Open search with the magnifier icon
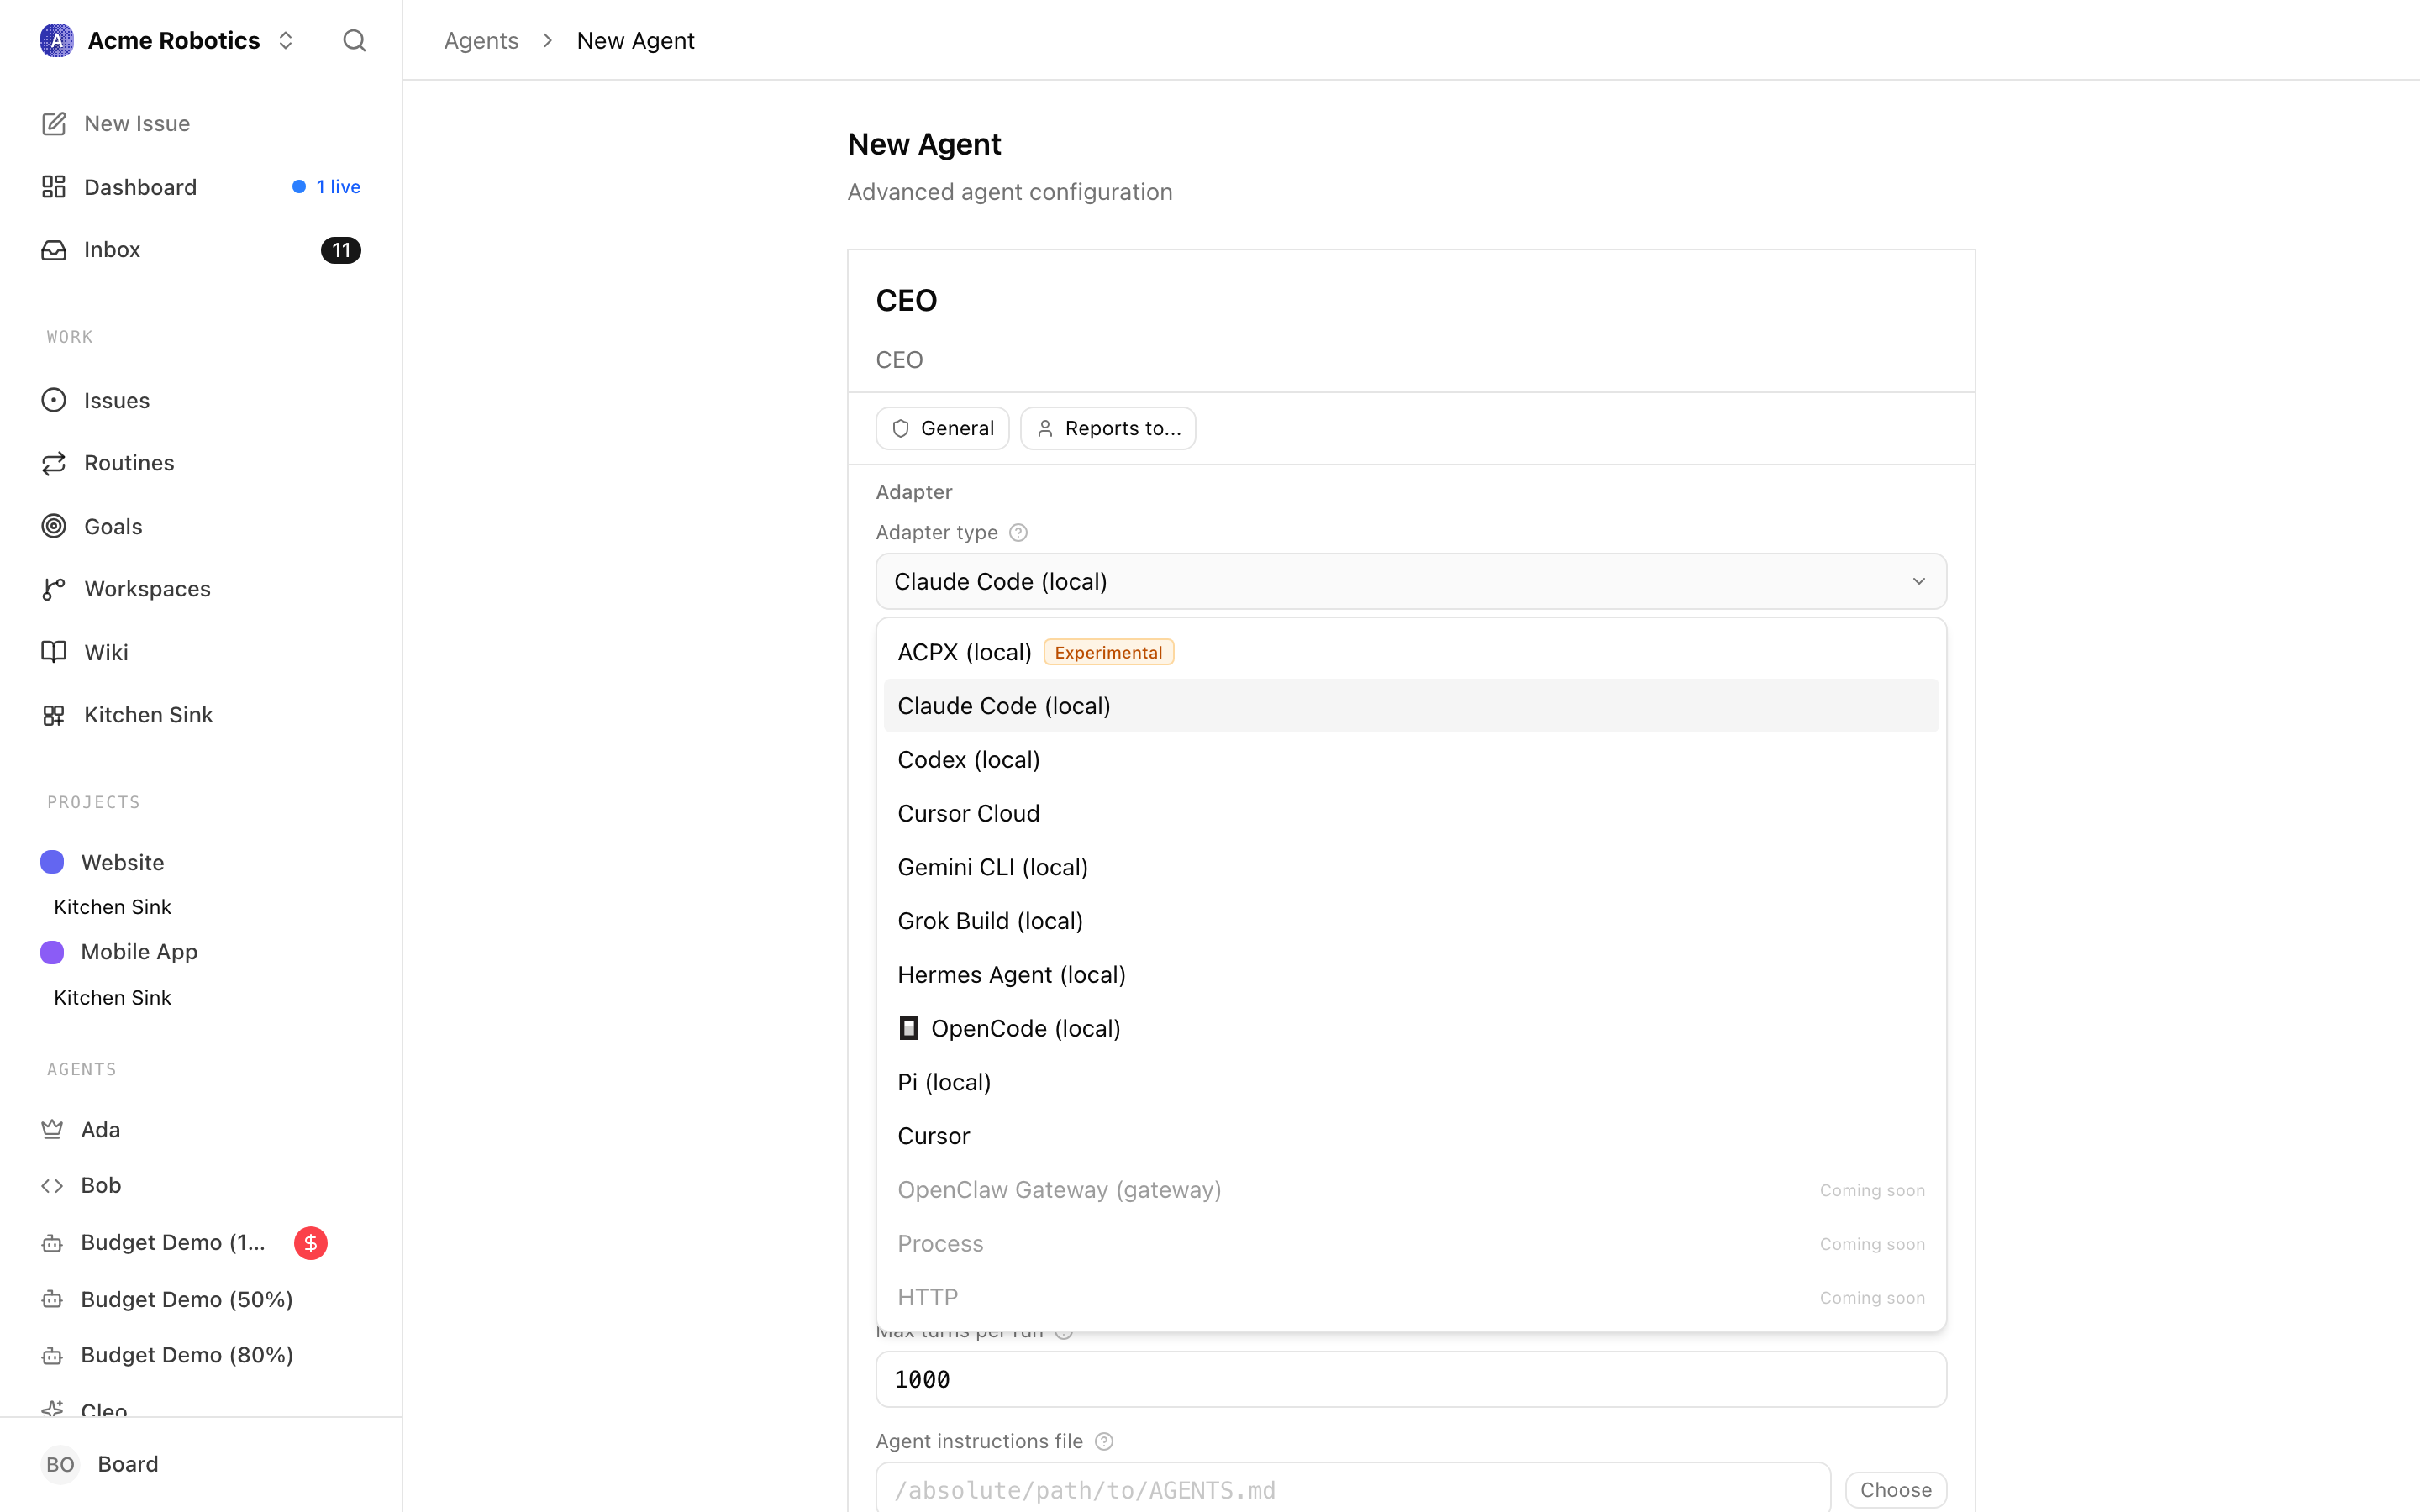2420x1512 pixels. pos(354,40)
